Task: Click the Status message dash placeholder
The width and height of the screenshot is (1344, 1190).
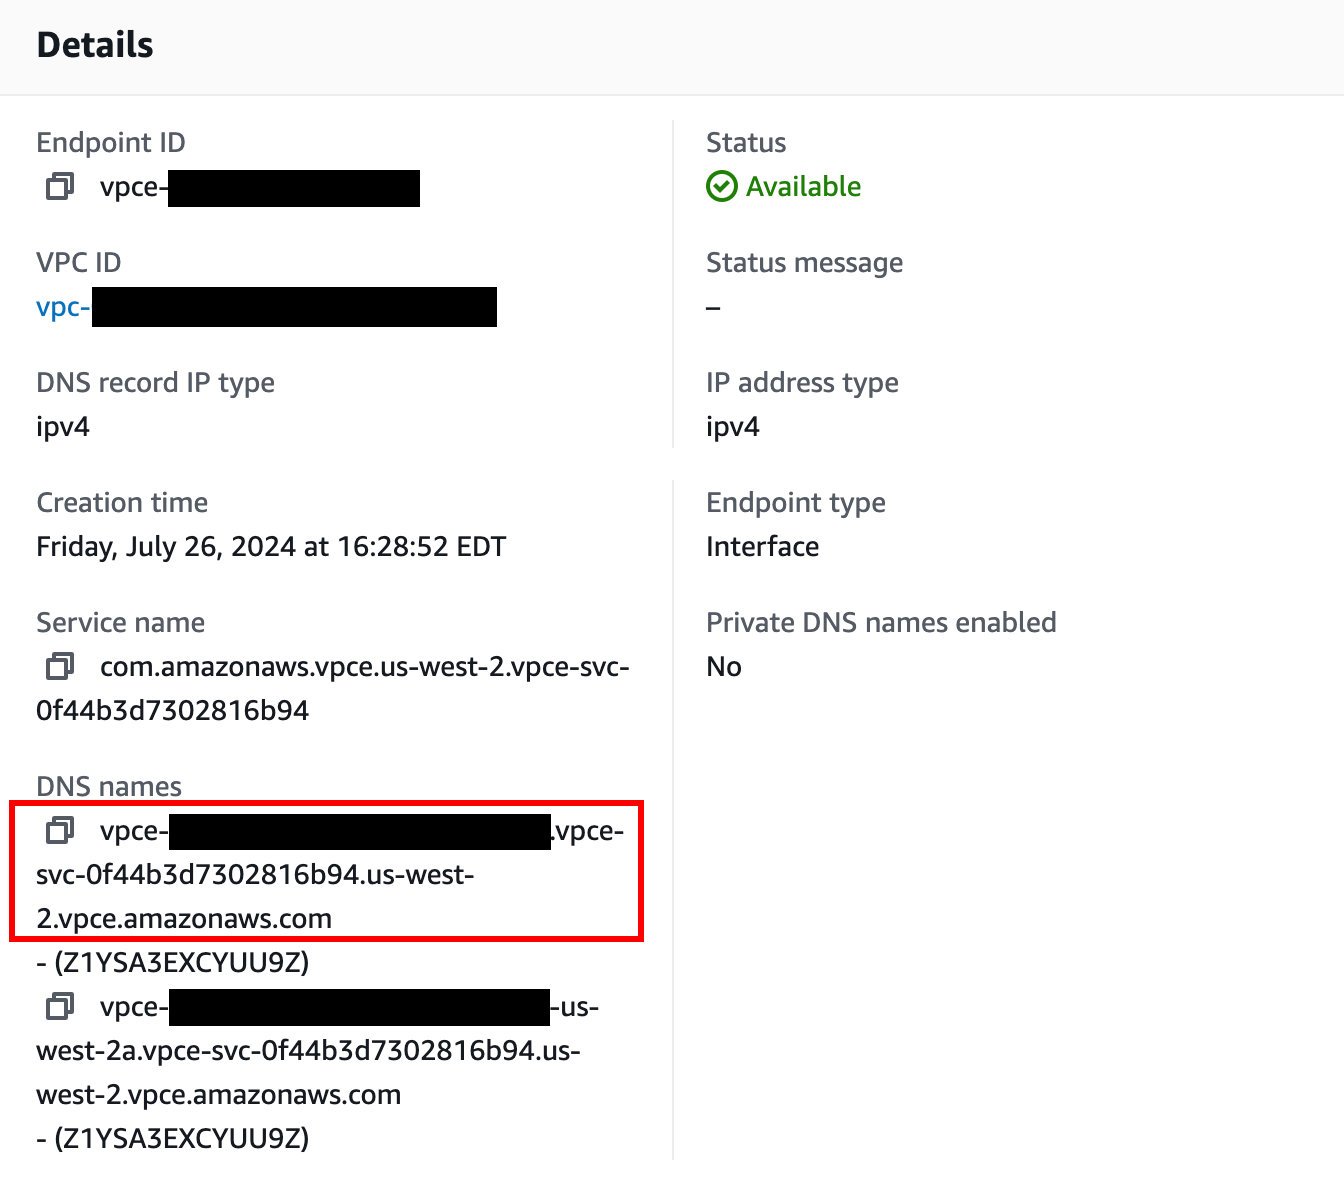Action: coord(713,307)
